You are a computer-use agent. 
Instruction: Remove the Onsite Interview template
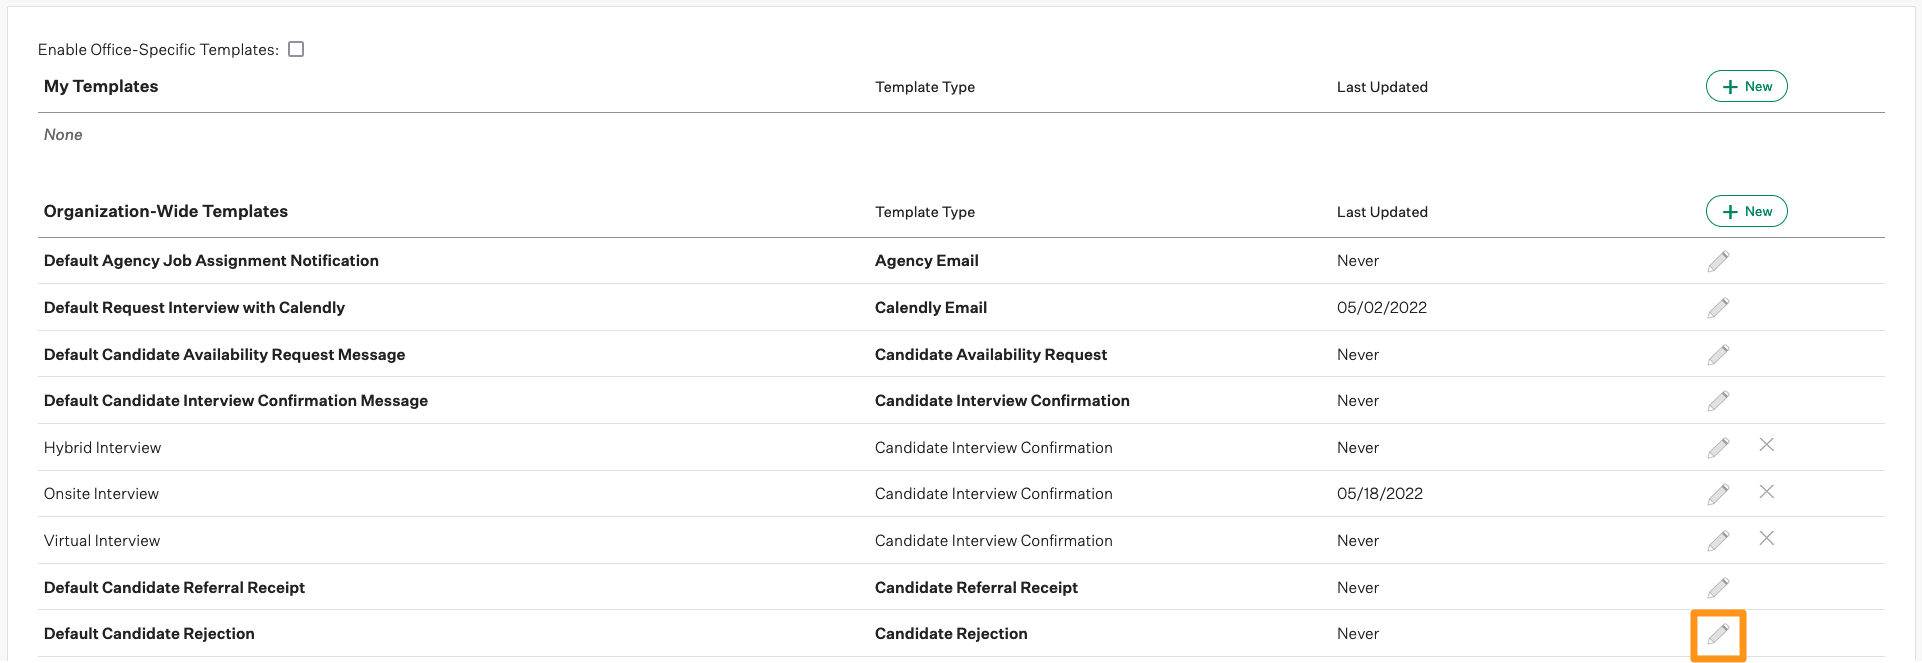click(x=1767, y=492)
